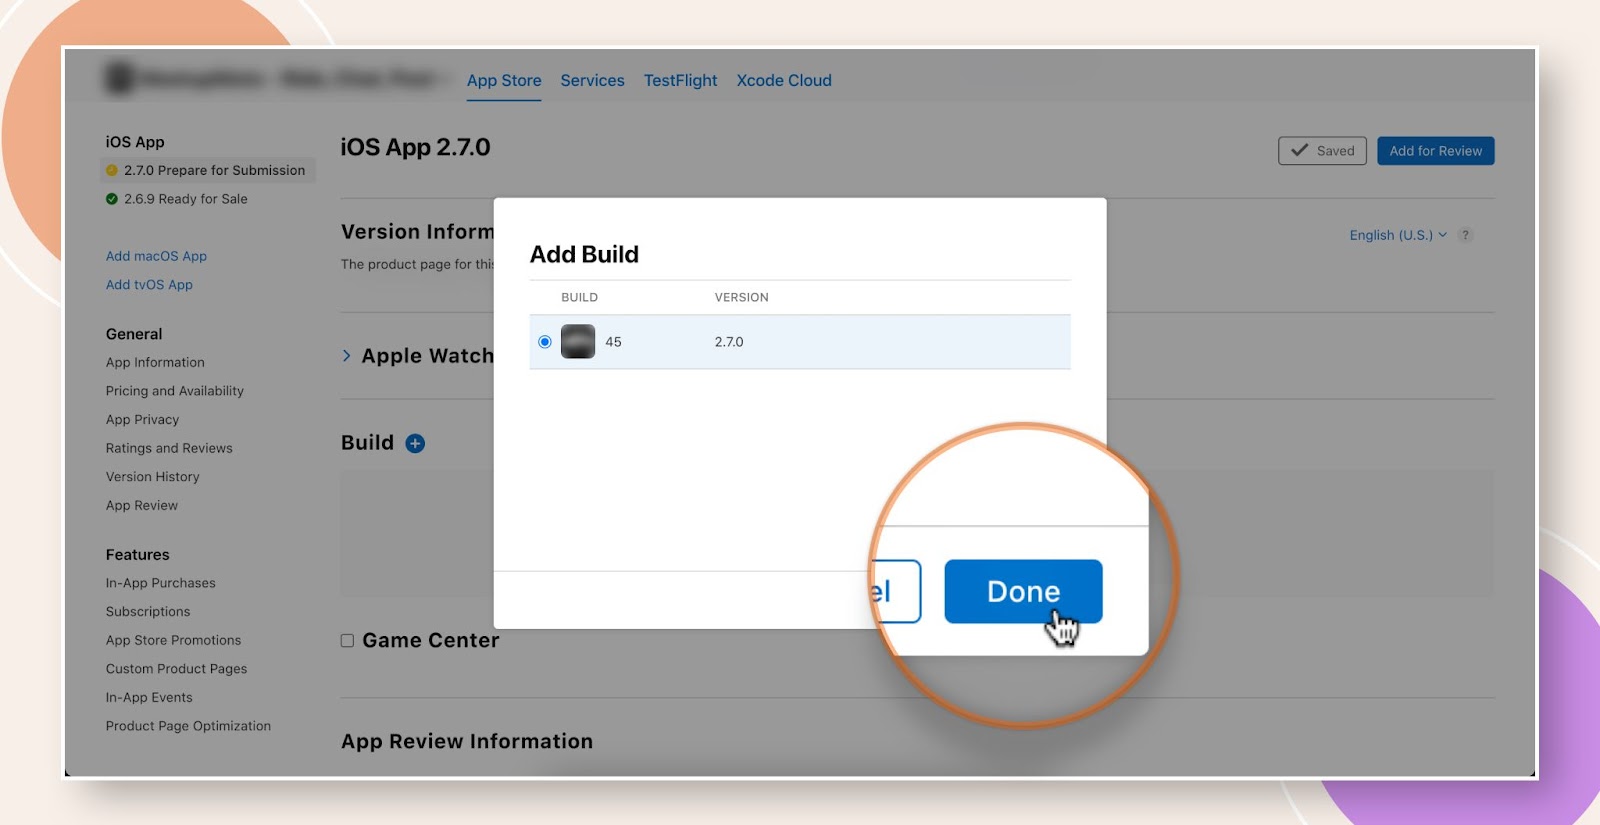Open In-App Events in sidebar

(149, 697)
